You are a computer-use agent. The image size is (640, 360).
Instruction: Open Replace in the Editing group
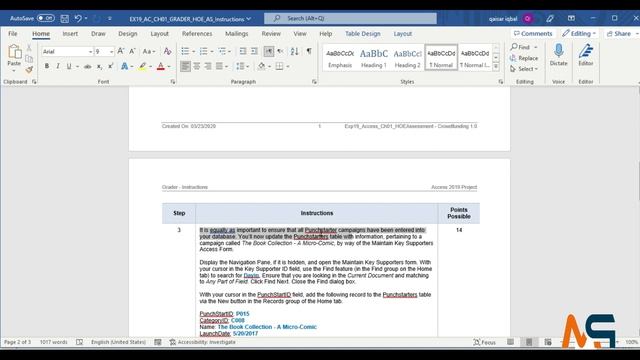coord(524,58)
